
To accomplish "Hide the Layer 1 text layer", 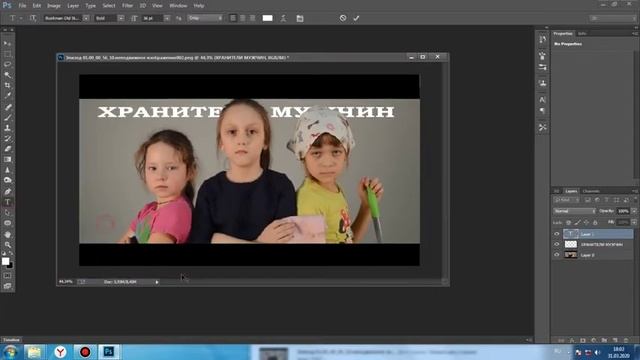I will pyautogui.click(x=557, y=234).
